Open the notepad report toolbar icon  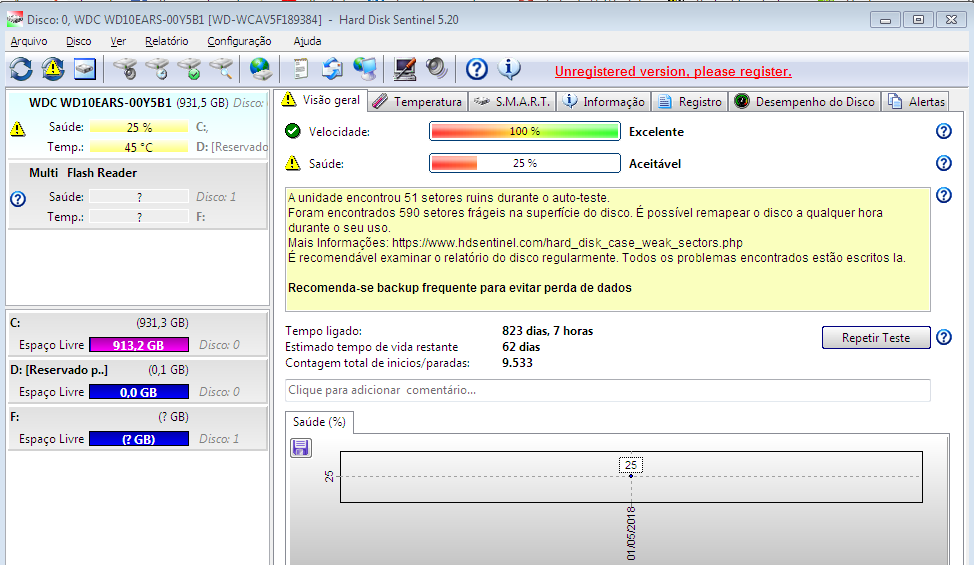coord(301,69)
